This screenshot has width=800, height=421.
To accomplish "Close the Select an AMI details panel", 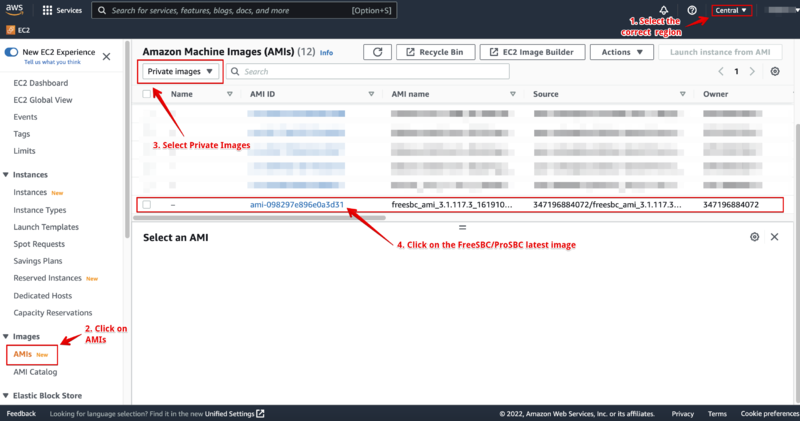I will (774, 237).
